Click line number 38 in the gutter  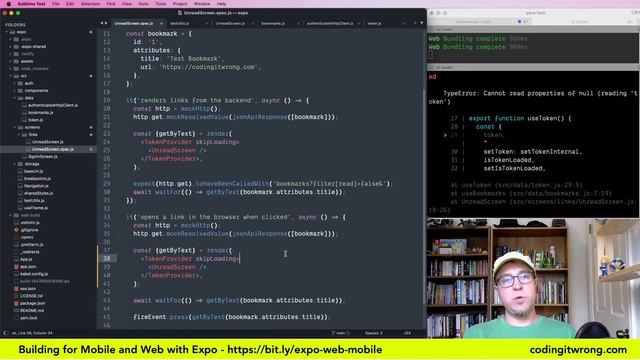(x=107, y=258)
